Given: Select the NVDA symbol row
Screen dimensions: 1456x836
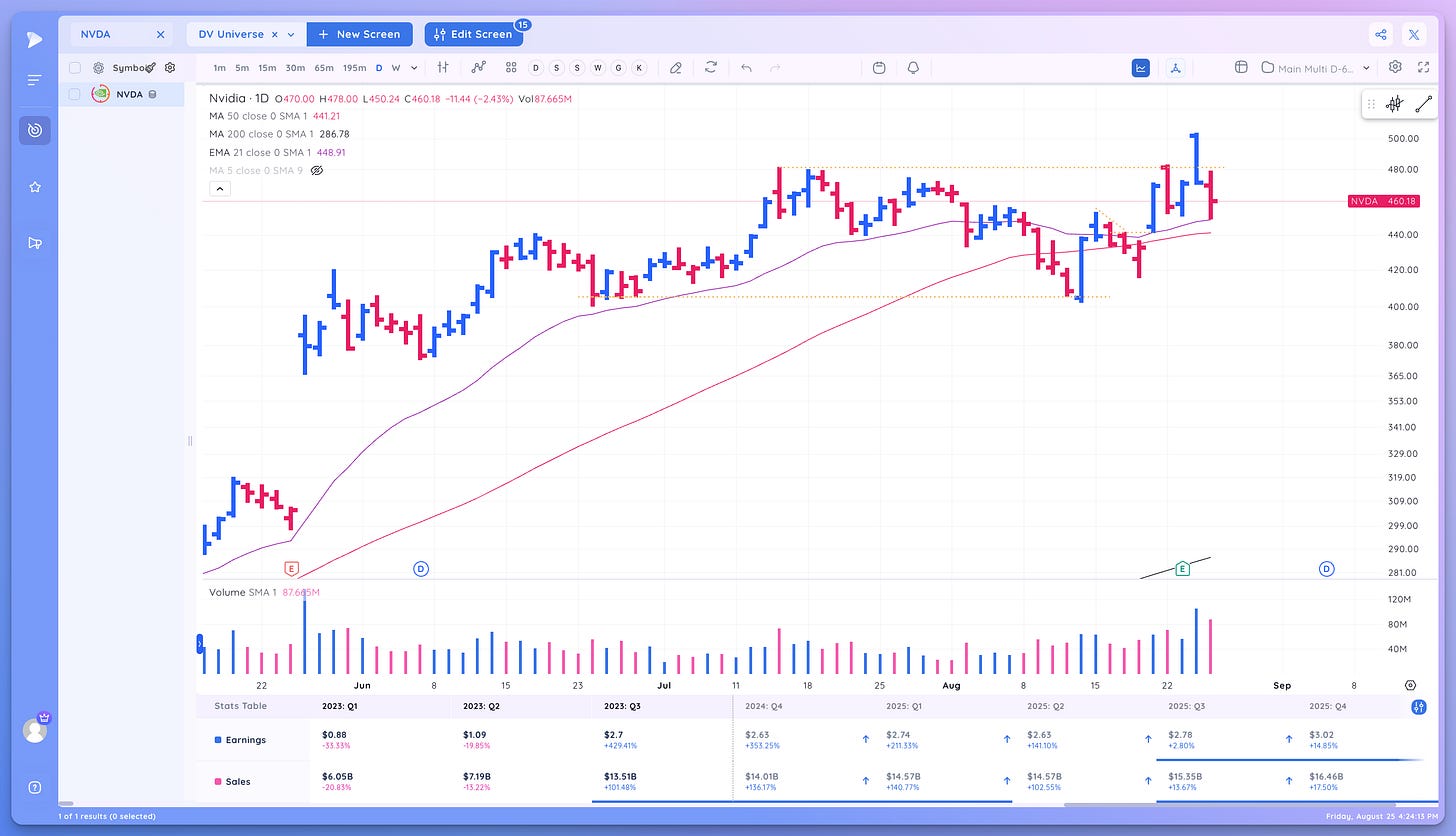Looking at the screenshot, I should click(x=121, y=94).
